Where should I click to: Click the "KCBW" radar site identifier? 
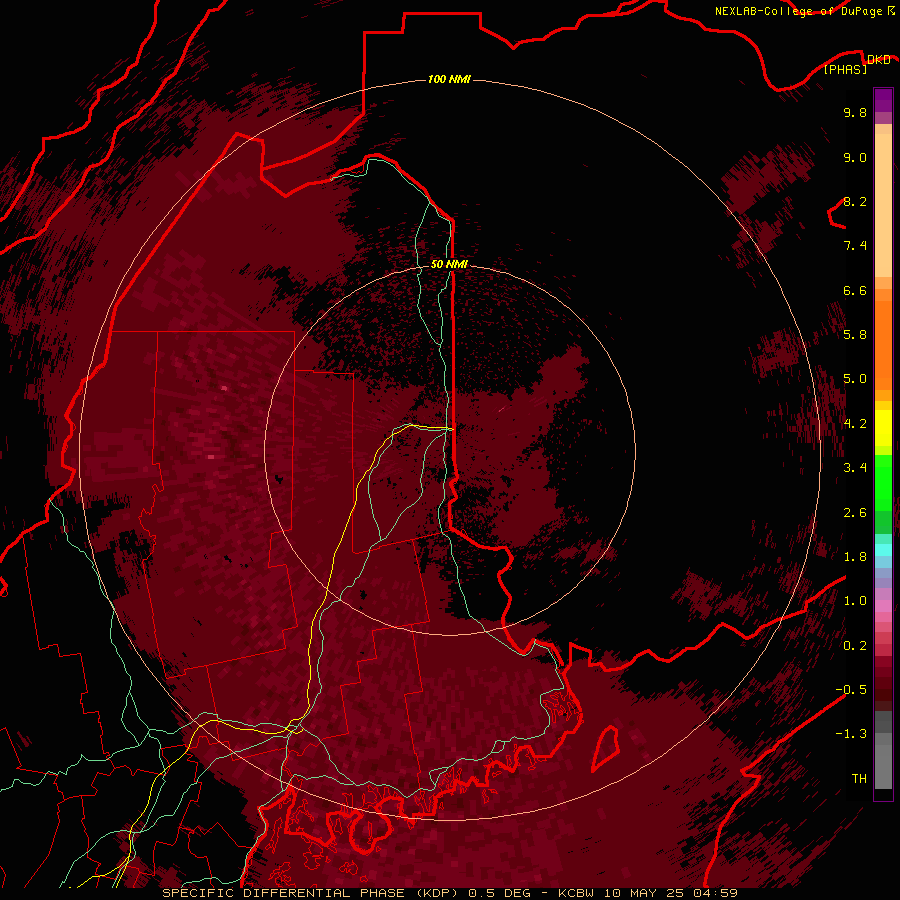[x=576, y=893]
